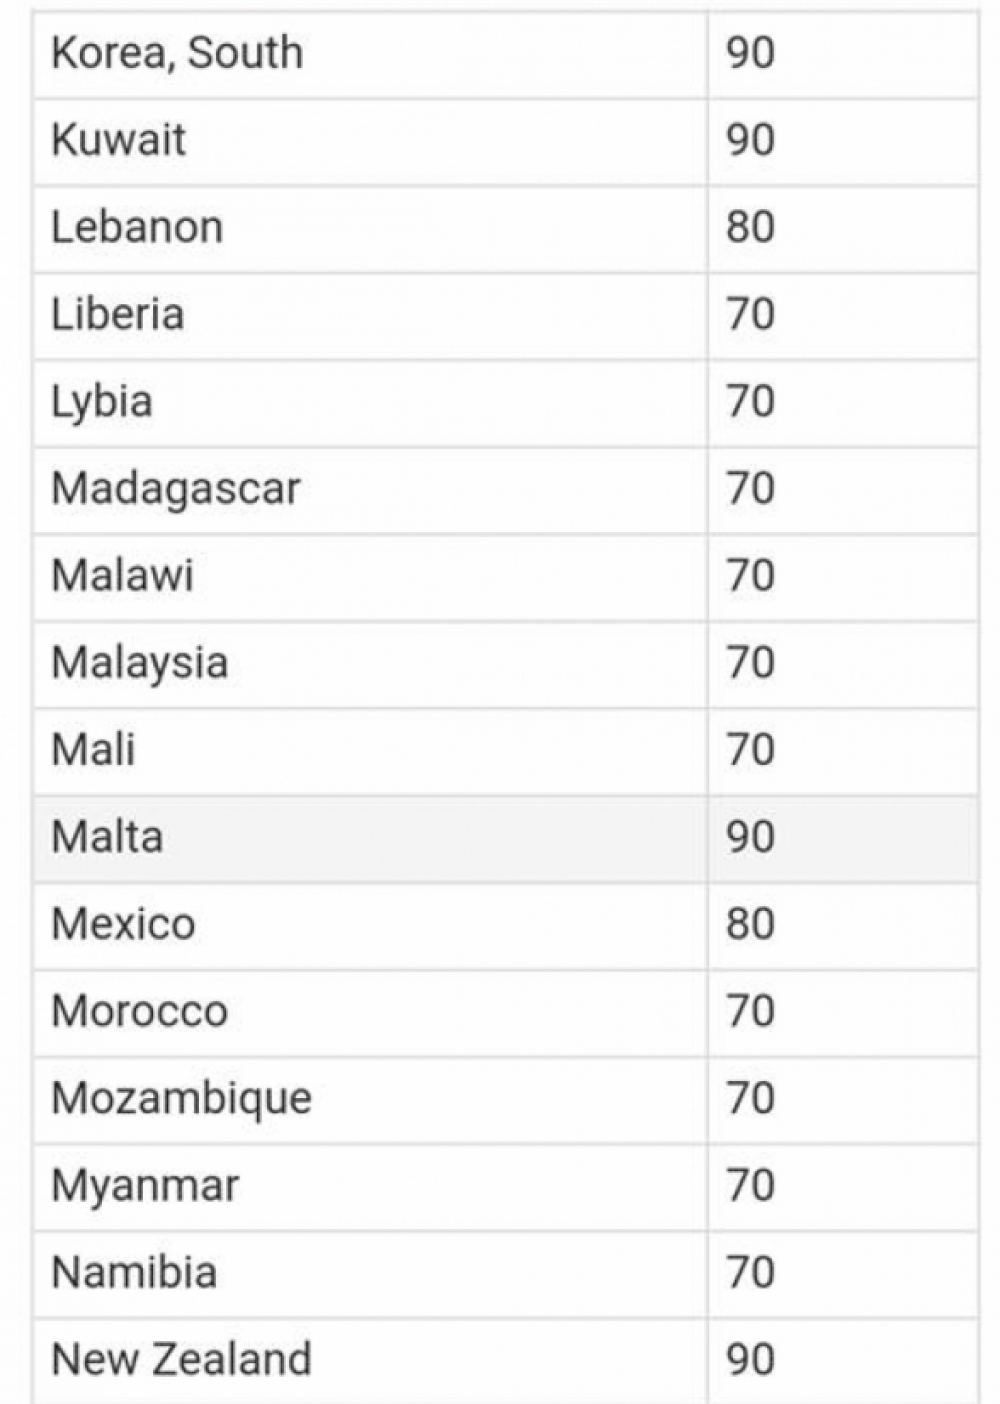Screen dimensions: 1000x1404
Task: Select the Malawi country cell
Action: 370,577
